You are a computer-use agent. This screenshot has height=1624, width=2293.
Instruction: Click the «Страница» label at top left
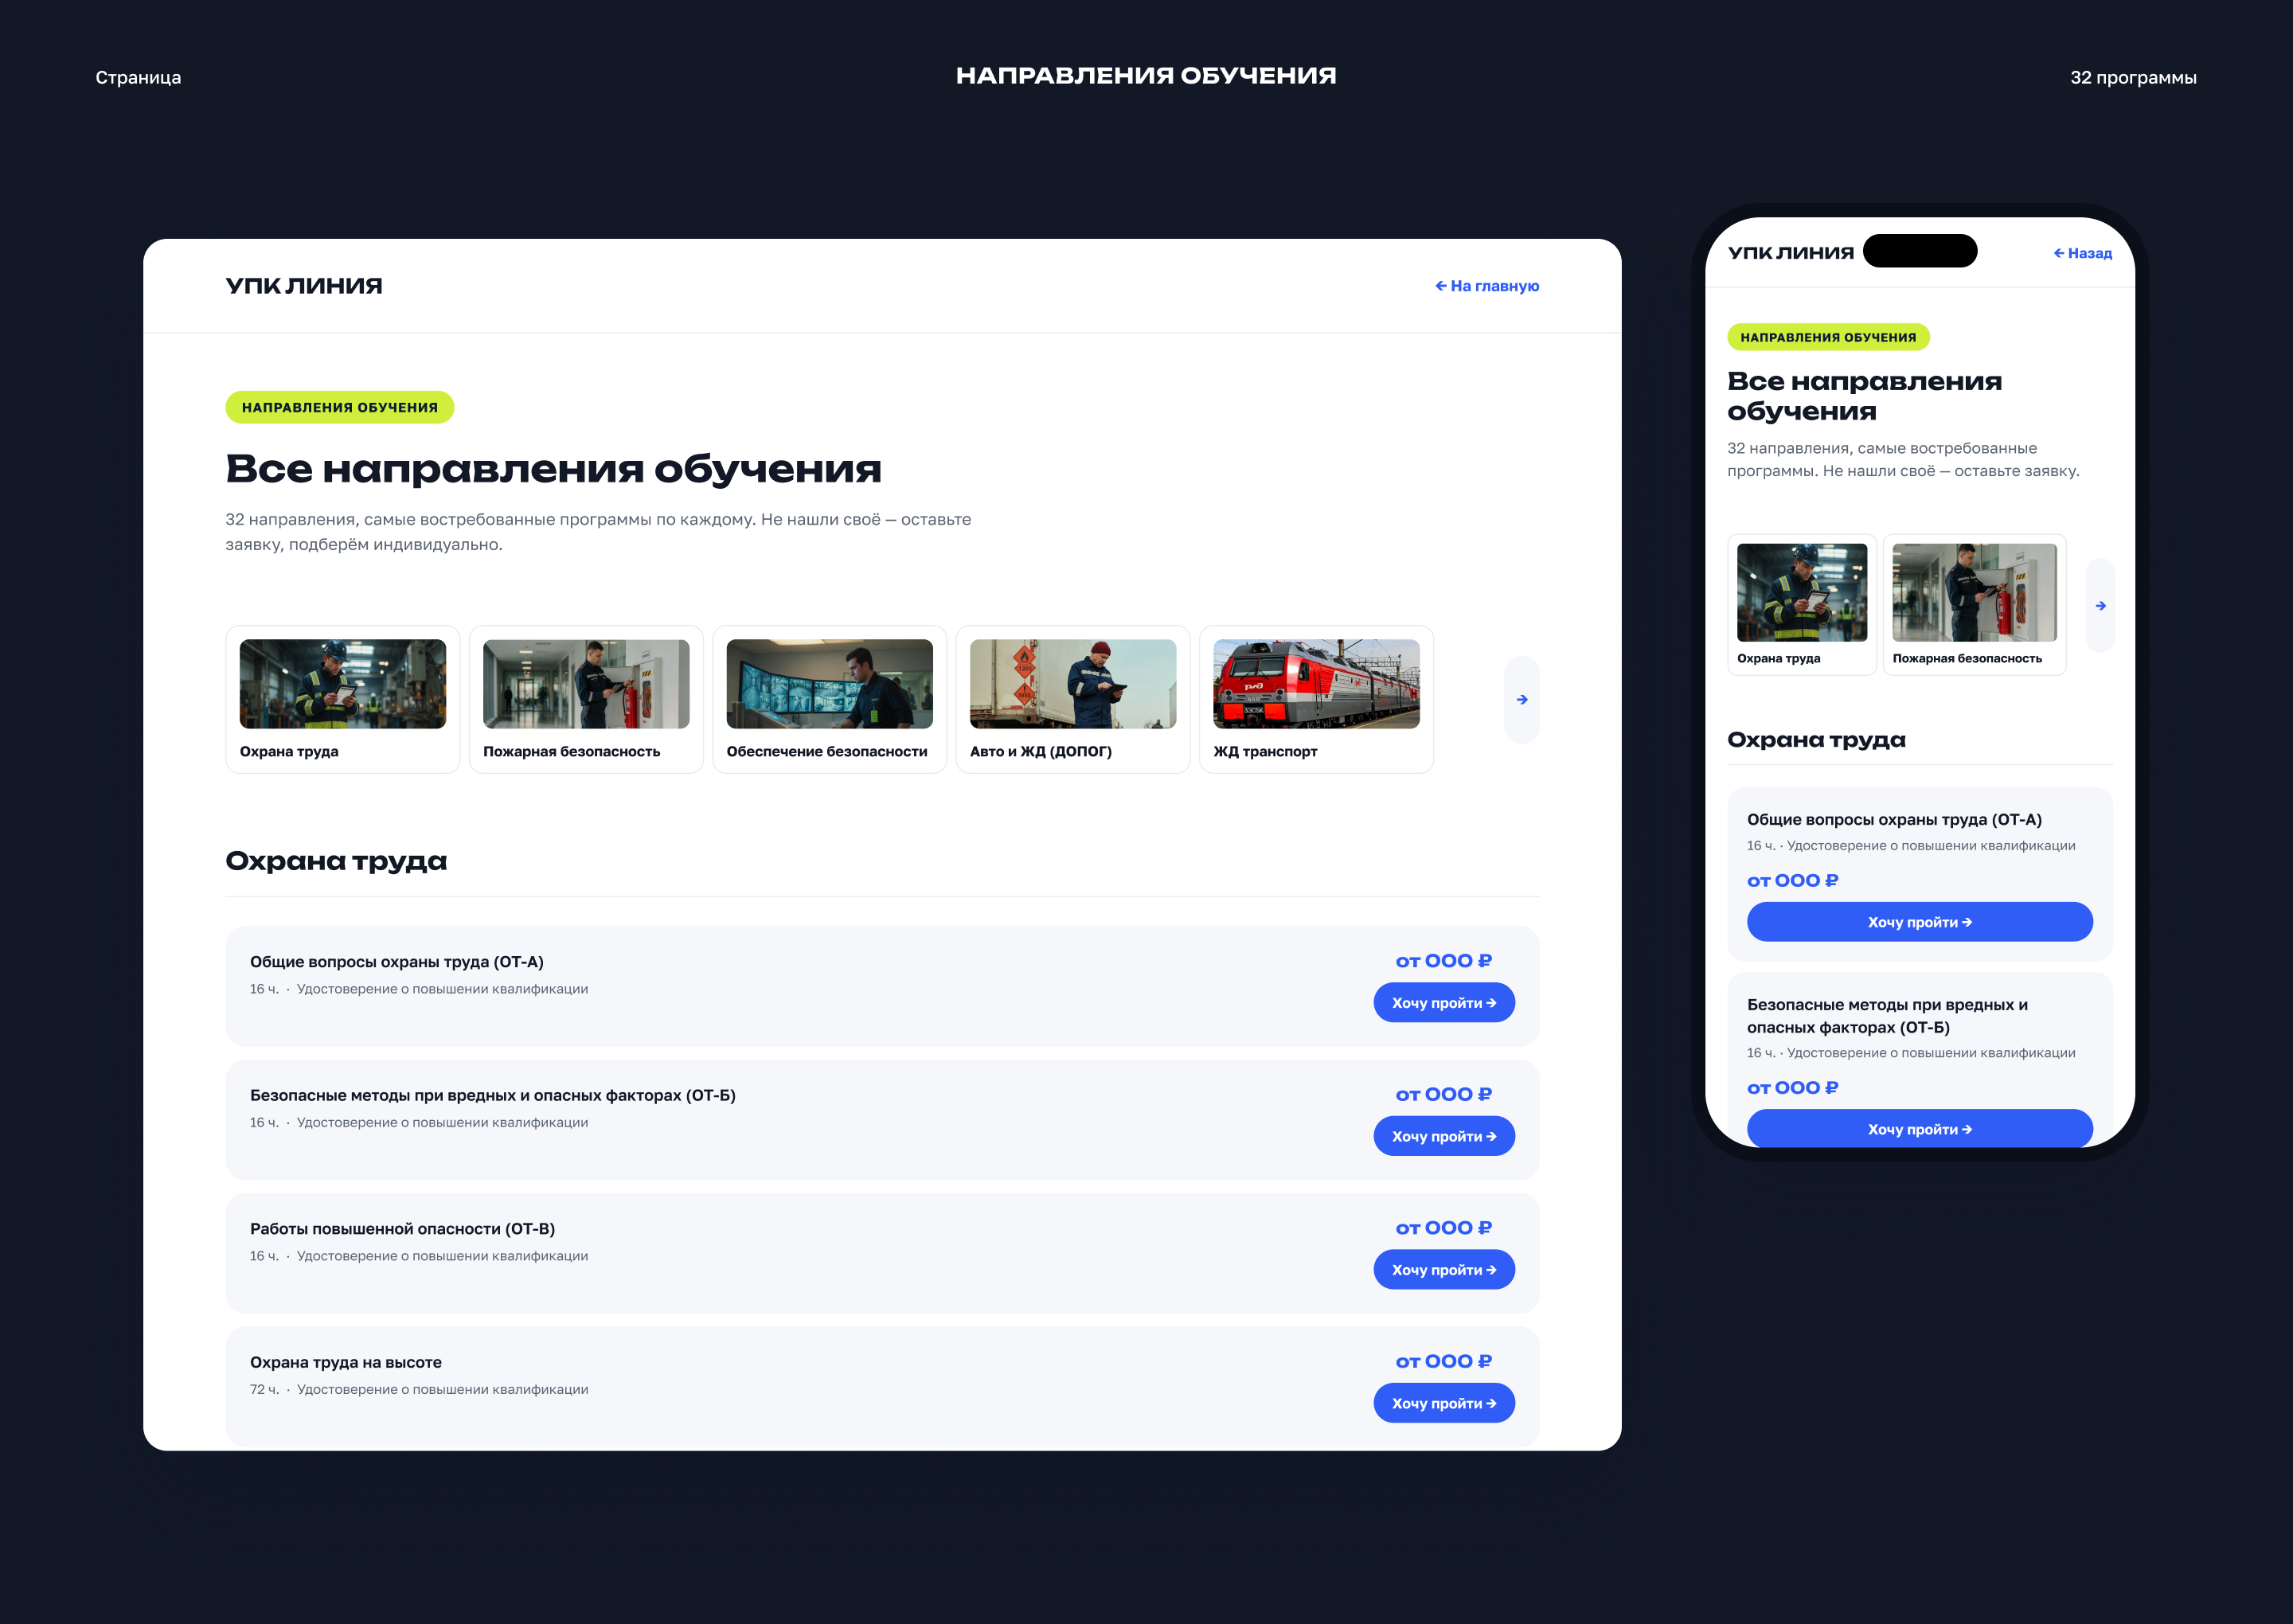pos(138,78)
